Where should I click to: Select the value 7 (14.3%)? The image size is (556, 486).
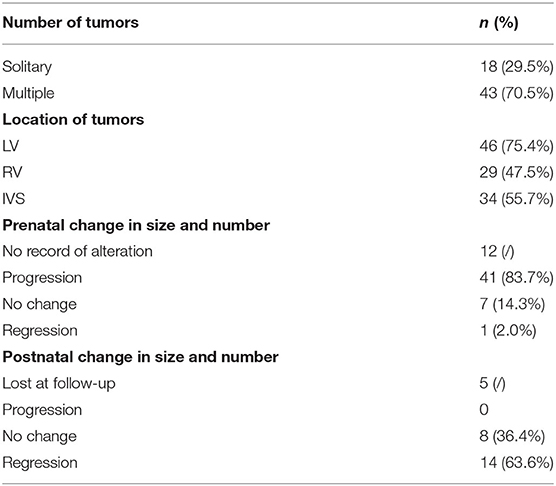point(512,304)
